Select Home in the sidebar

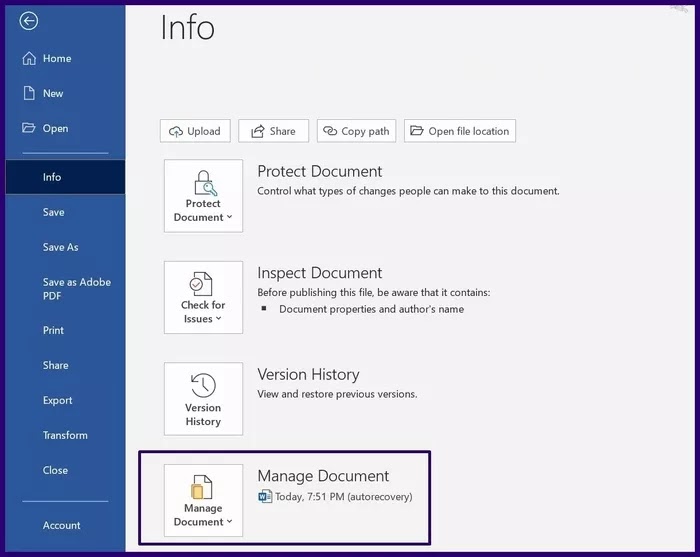click(x=65, y=58)
